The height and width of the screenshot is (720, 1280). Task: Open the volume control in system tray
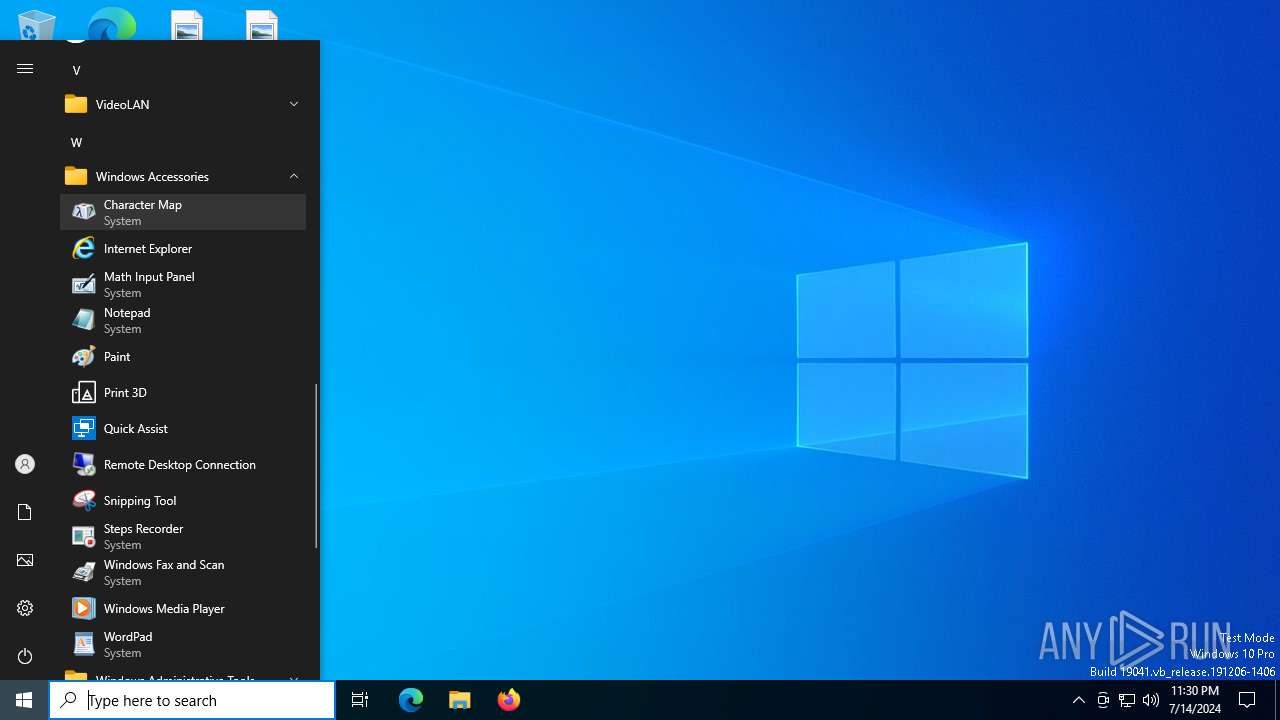point(1151,700)
